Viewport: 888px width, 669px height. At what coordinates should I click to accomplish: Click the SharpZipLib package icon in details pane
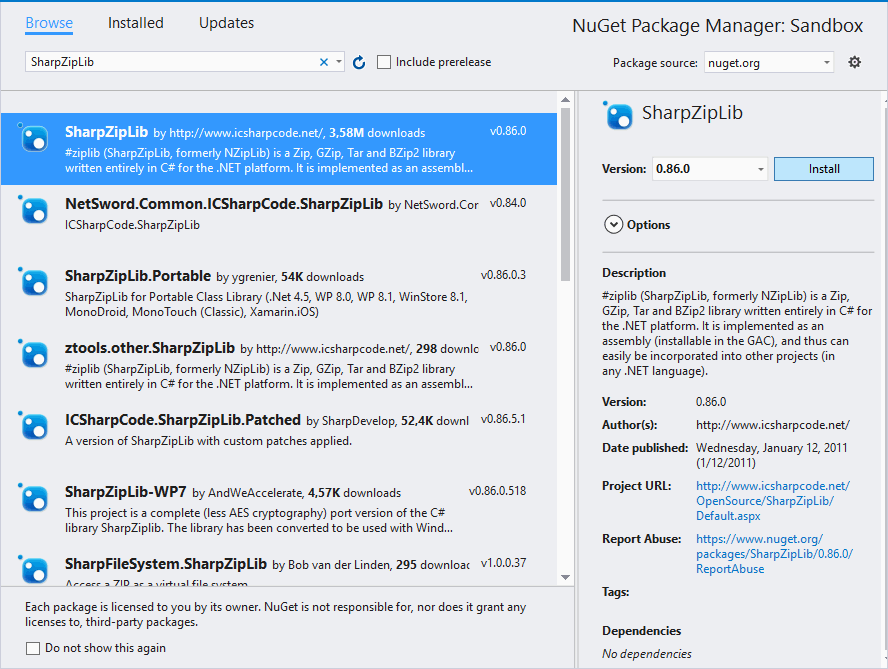pyautogui.click(x=618, y=116)
